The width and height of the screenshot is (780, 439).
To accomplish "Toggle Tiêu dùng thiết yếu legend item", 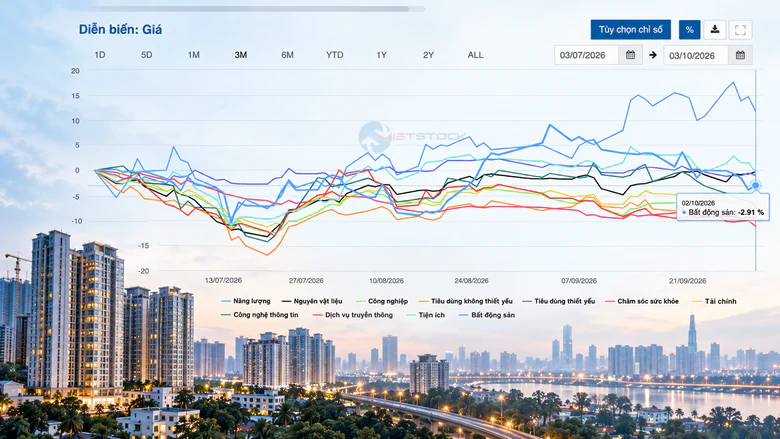I will [559, 301].
